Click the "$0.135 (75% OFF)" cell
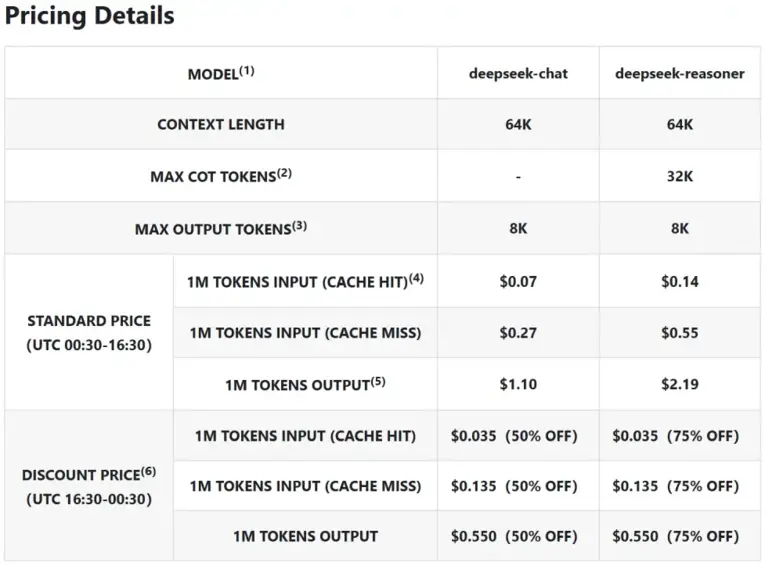This screenshot has width=783, height=566. [x=680, y=486]
